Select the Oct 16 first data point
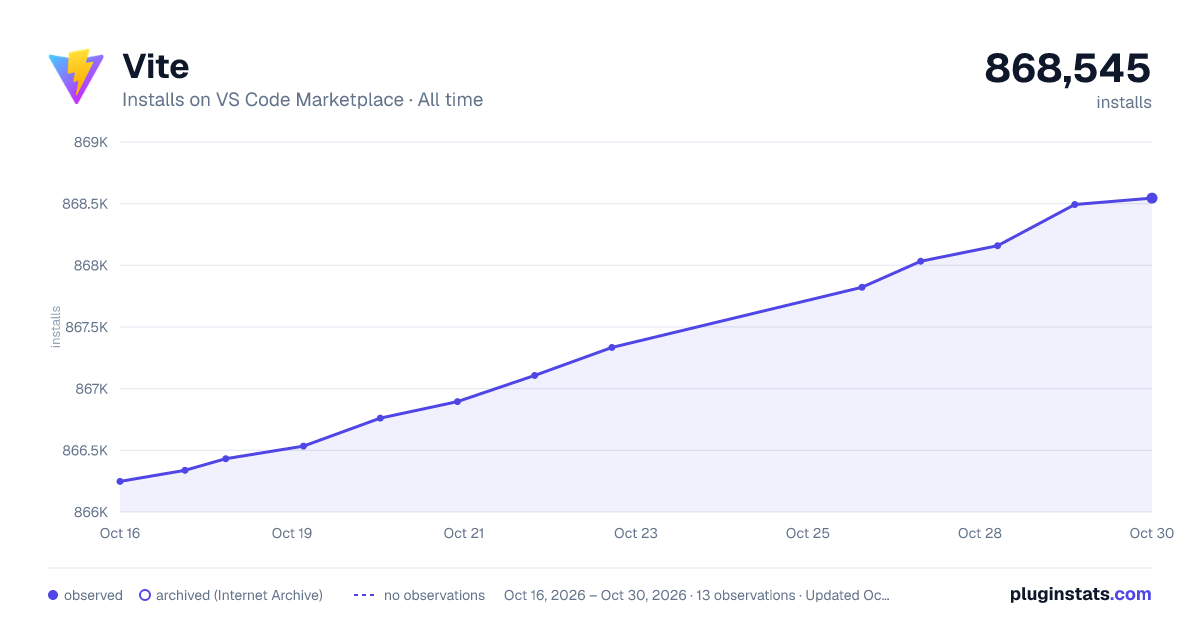Screen dimensions: 1200x630 click(x=120, y=481)
